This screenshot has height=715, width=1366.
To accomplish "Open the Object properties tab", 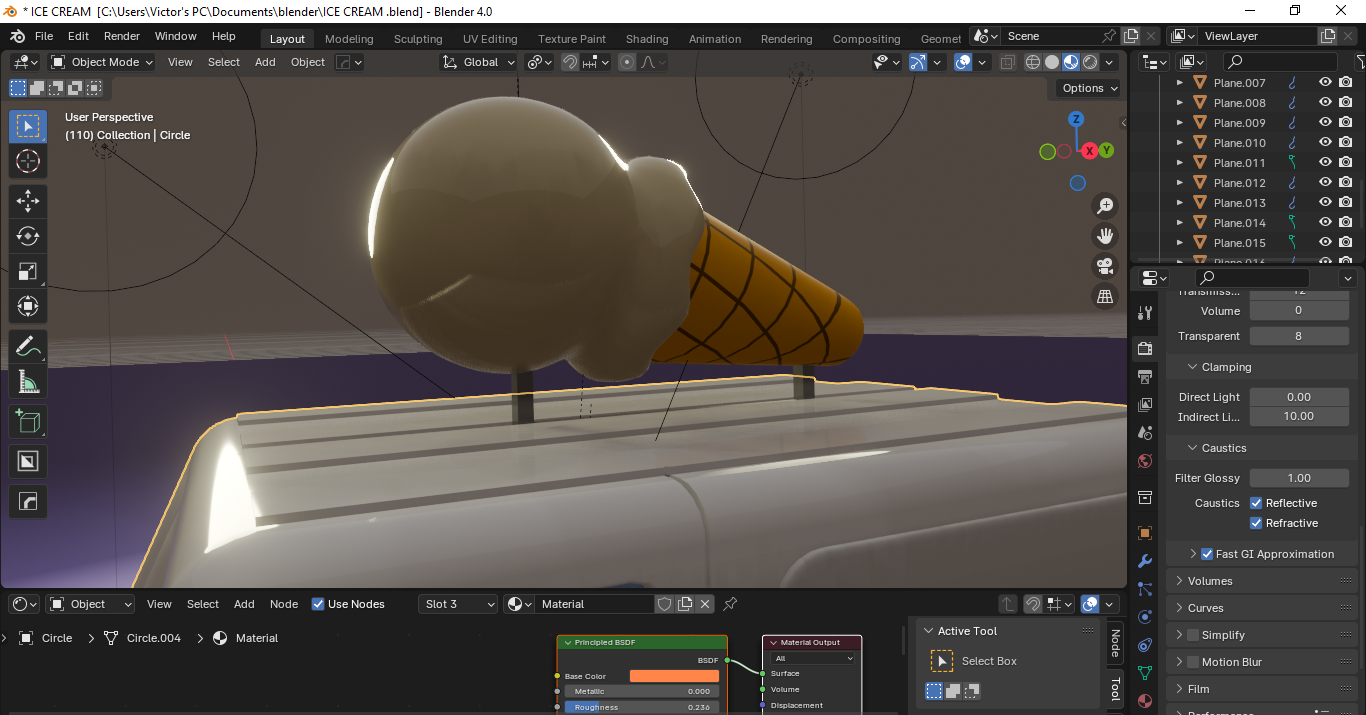I will [1146, 533].
